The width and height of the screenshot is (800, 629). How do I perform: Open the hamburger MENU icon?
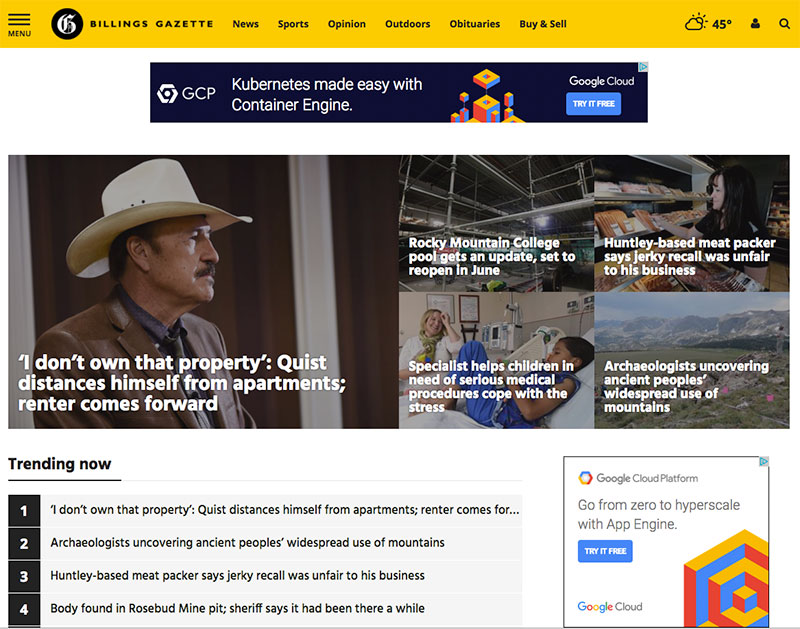tap(19, 24)
